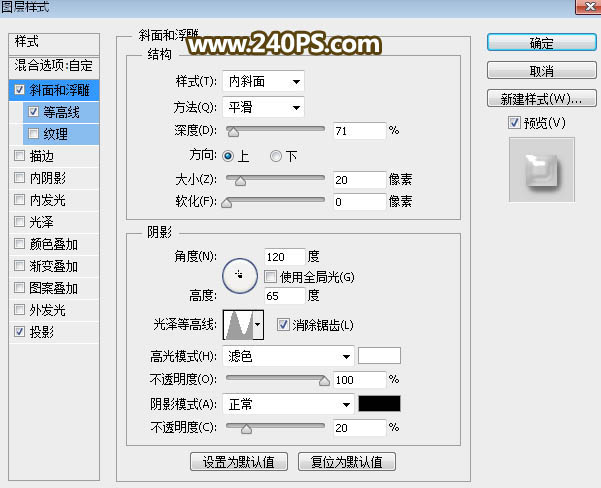Screen dimensions: 601x488
Task: Select direction 上 radio button
Action: (228, 156)
